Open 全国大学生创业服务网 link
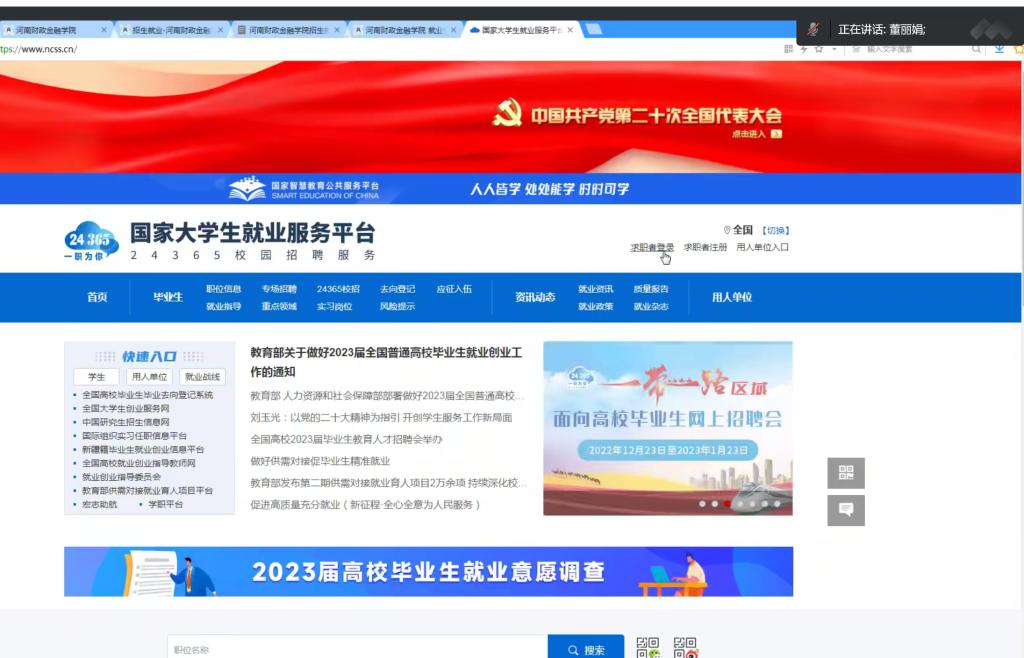 125,409
